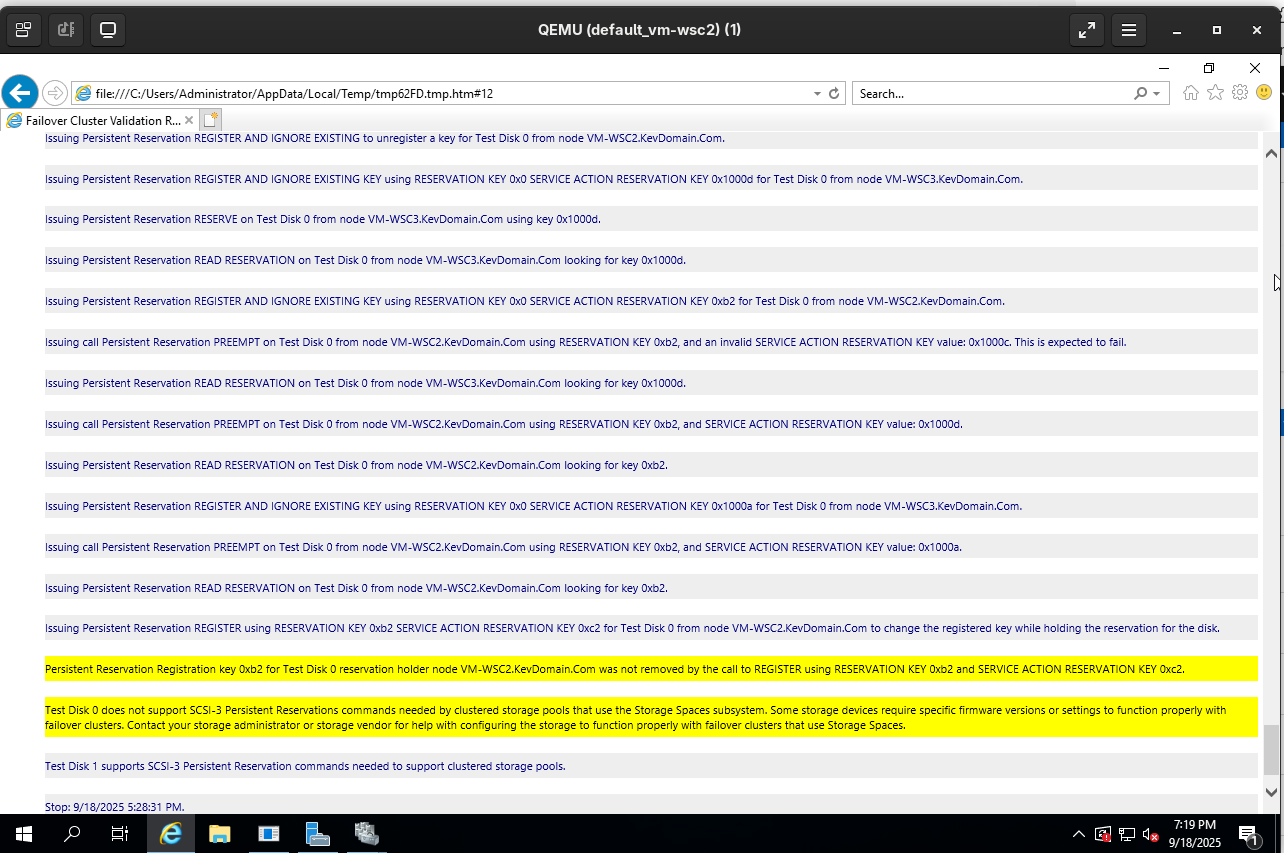The width and height of the screenshot is (1284, 853).
Task: Click the PREEMPT line with key value 0x1000a
Action: [651, 547]
